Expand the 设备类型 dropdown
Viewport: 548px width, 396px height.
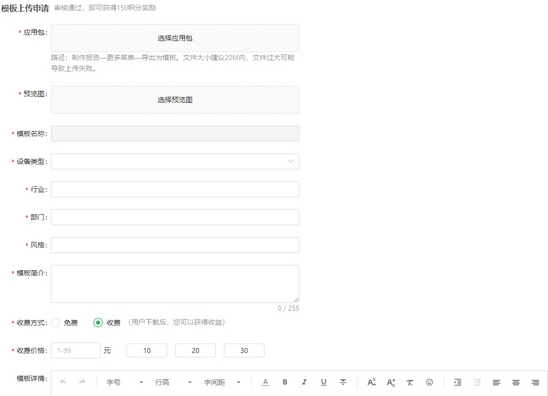tap(175, 161)
